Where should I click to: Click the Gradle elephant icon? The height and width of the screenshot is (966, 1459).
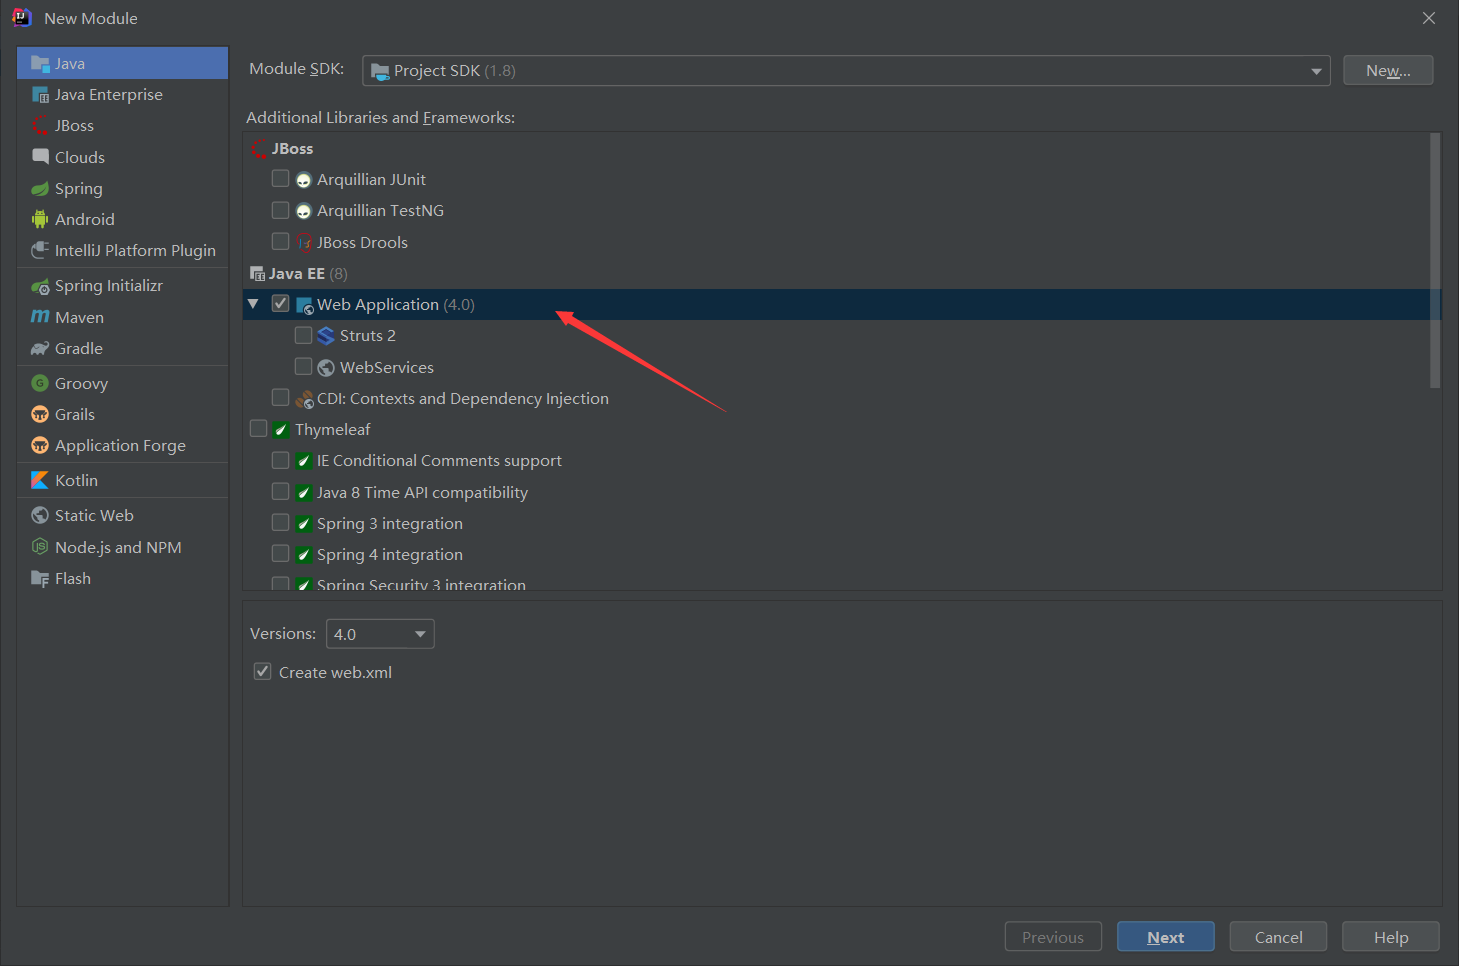(40, 348)
